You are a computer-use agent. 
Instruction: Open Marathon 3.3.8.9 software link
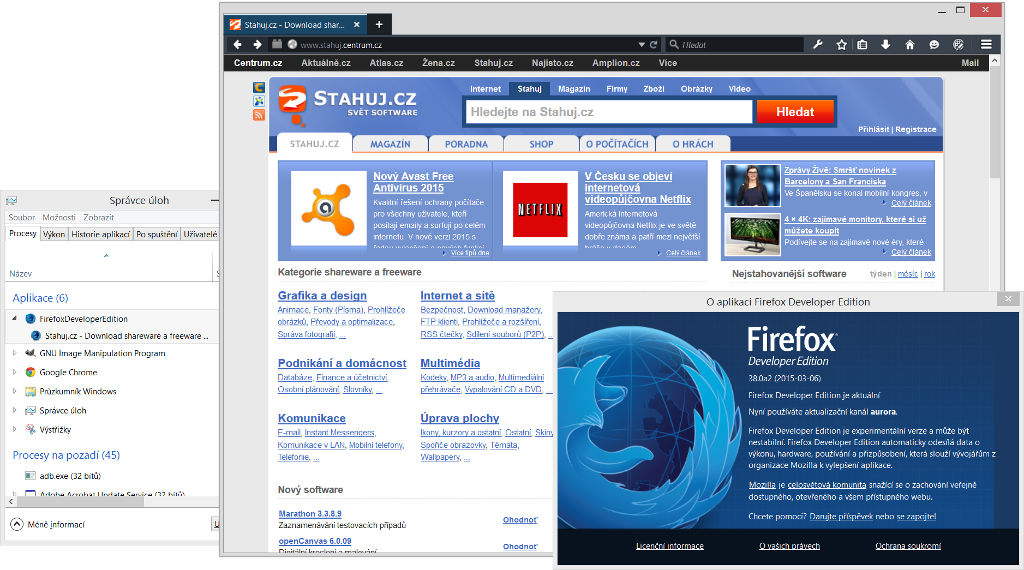point(310,514)
